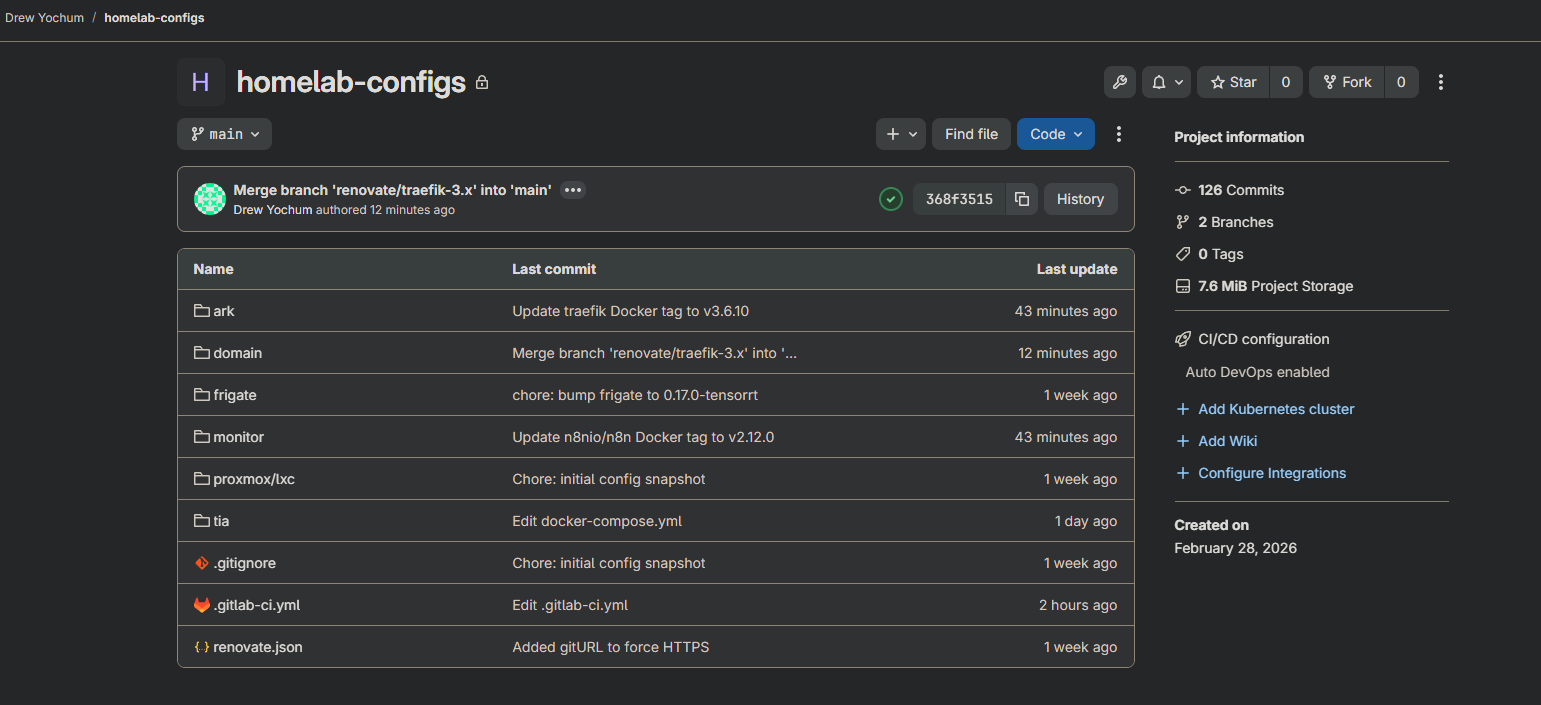Open repository actions ellipsis beside Code button

(x=1119, y=134)
